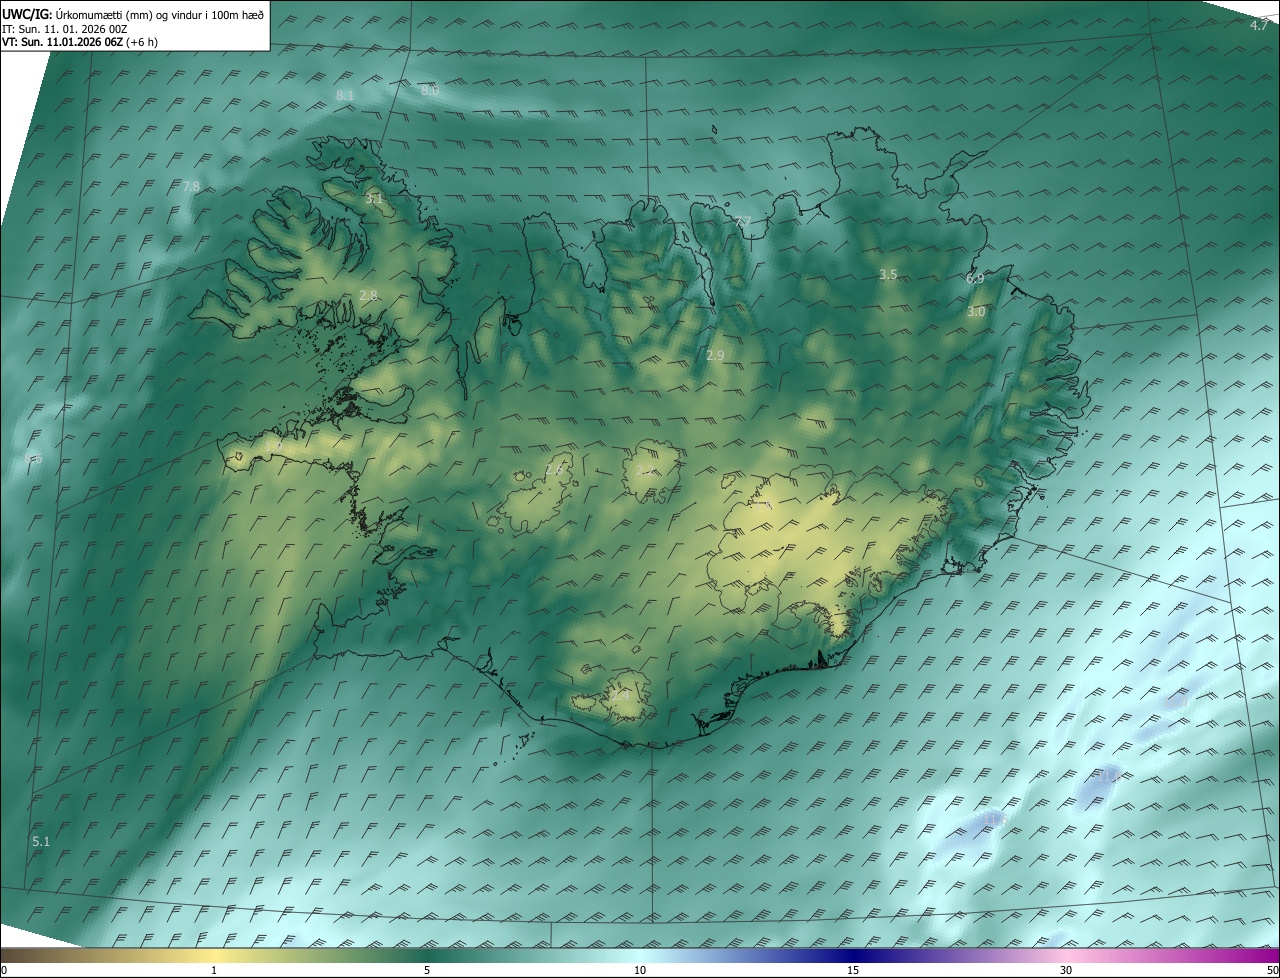Image resolution: width=1280 pixels, height=978 pixels.
Task: Click the colorbar tick label 0
Action: [4, 970]
